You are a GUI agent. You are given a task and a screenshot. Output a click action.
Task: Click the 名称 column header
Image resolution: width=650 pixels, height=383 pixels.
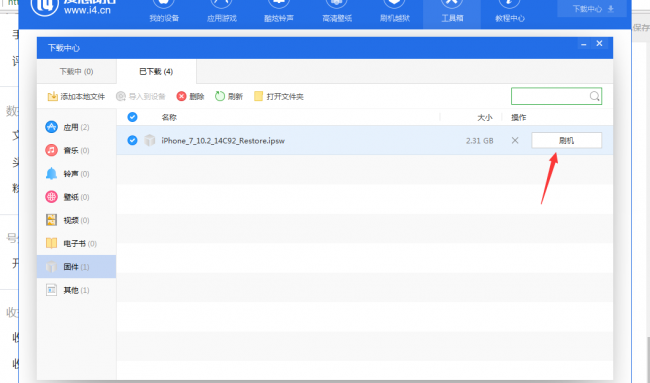(x=169, y=118)
